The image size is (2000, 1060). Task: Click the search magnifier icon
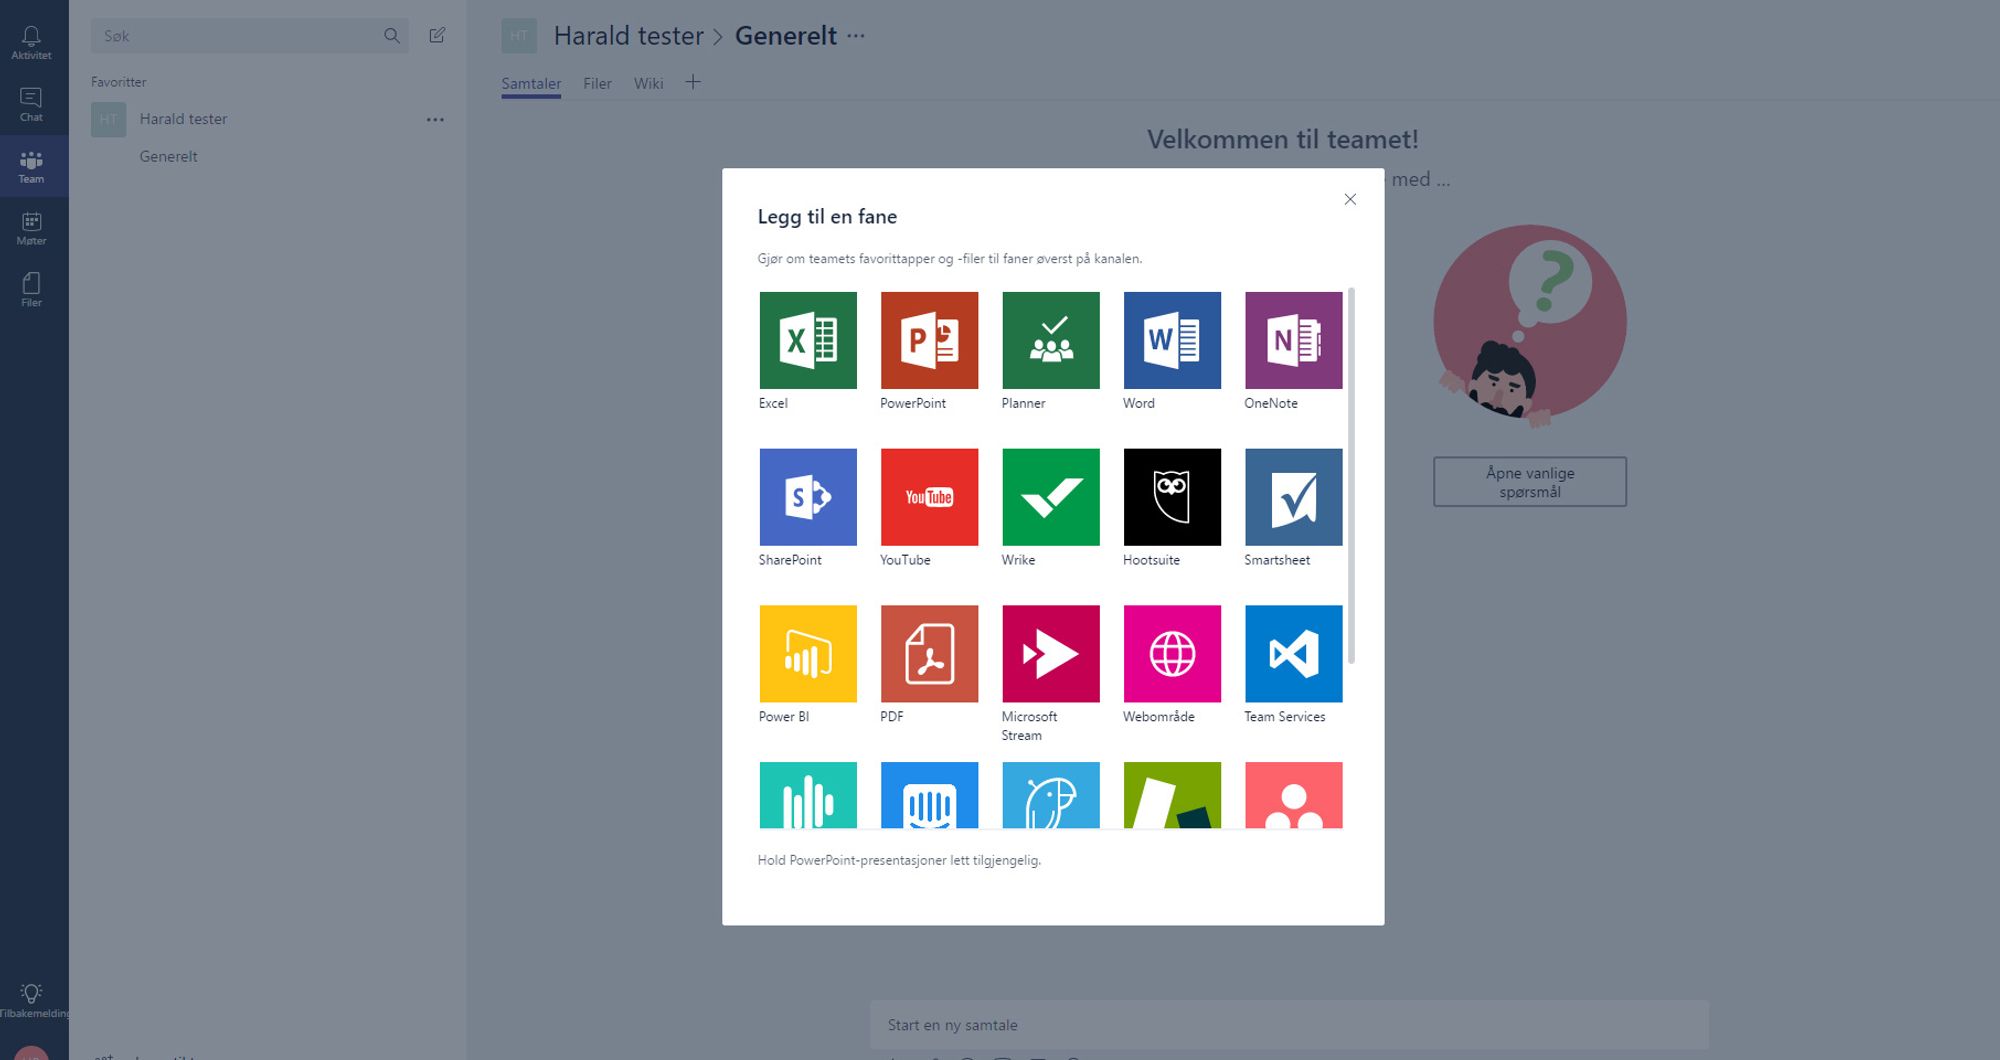(x=391, y=36)
